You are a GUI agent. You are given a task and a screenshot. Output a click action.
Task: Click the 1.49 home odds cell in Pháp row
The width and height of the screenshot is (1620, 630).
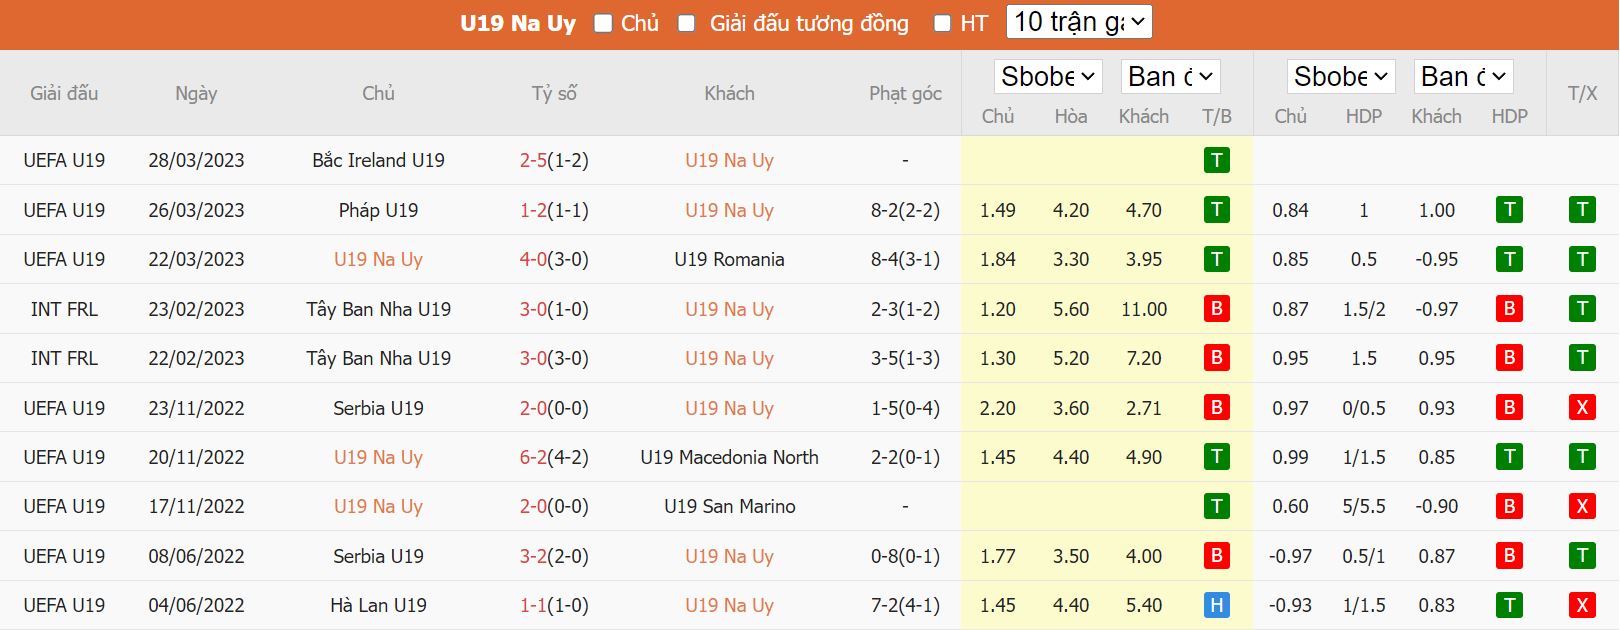(x=997, y=210)
